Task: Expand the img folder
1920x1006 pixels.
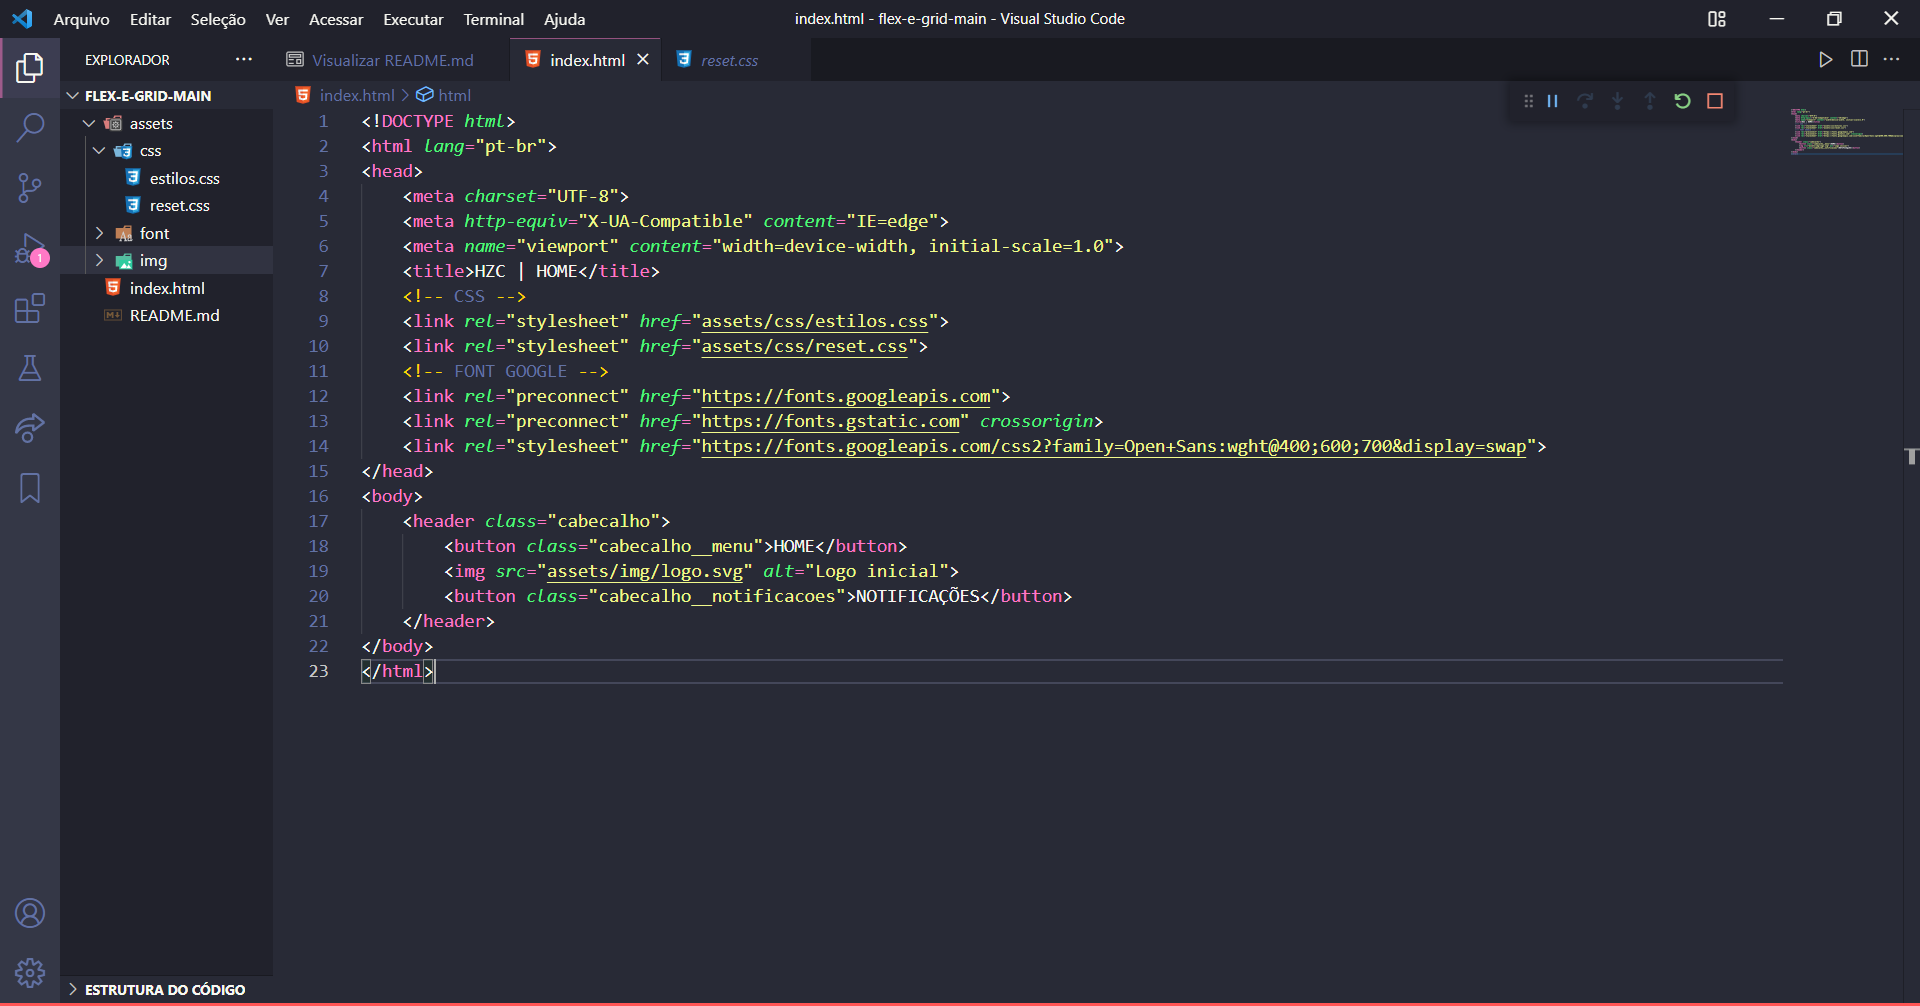Action: (99, 260)
